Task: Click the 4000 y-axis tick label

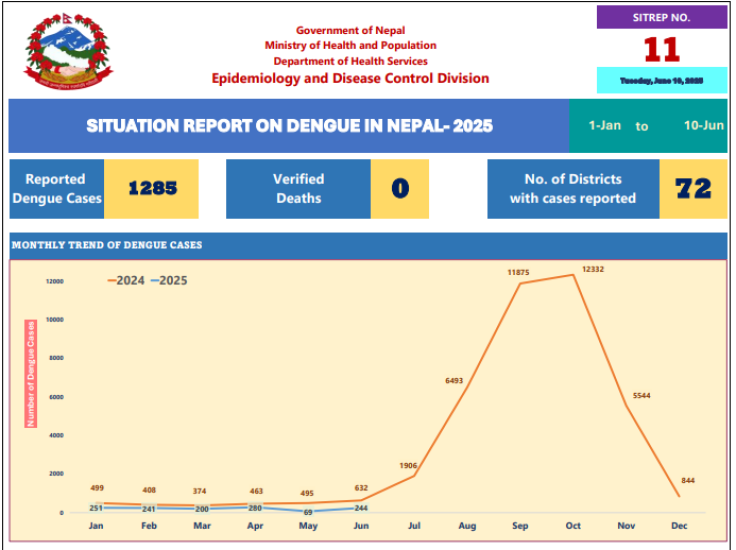Action: (x=56, y=435)
